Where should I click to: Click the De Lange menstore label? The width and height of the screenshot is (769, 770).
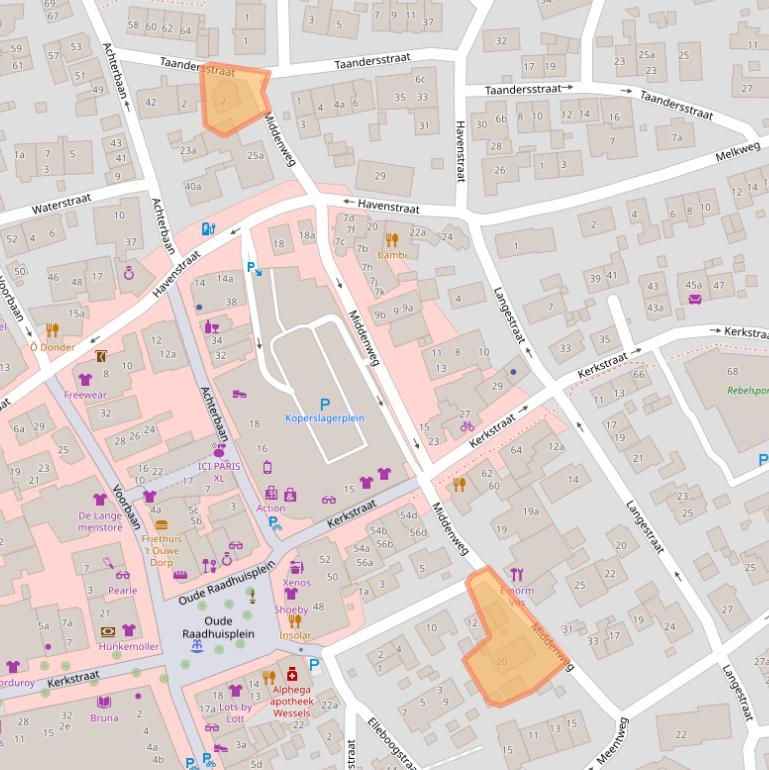[100, 521]
